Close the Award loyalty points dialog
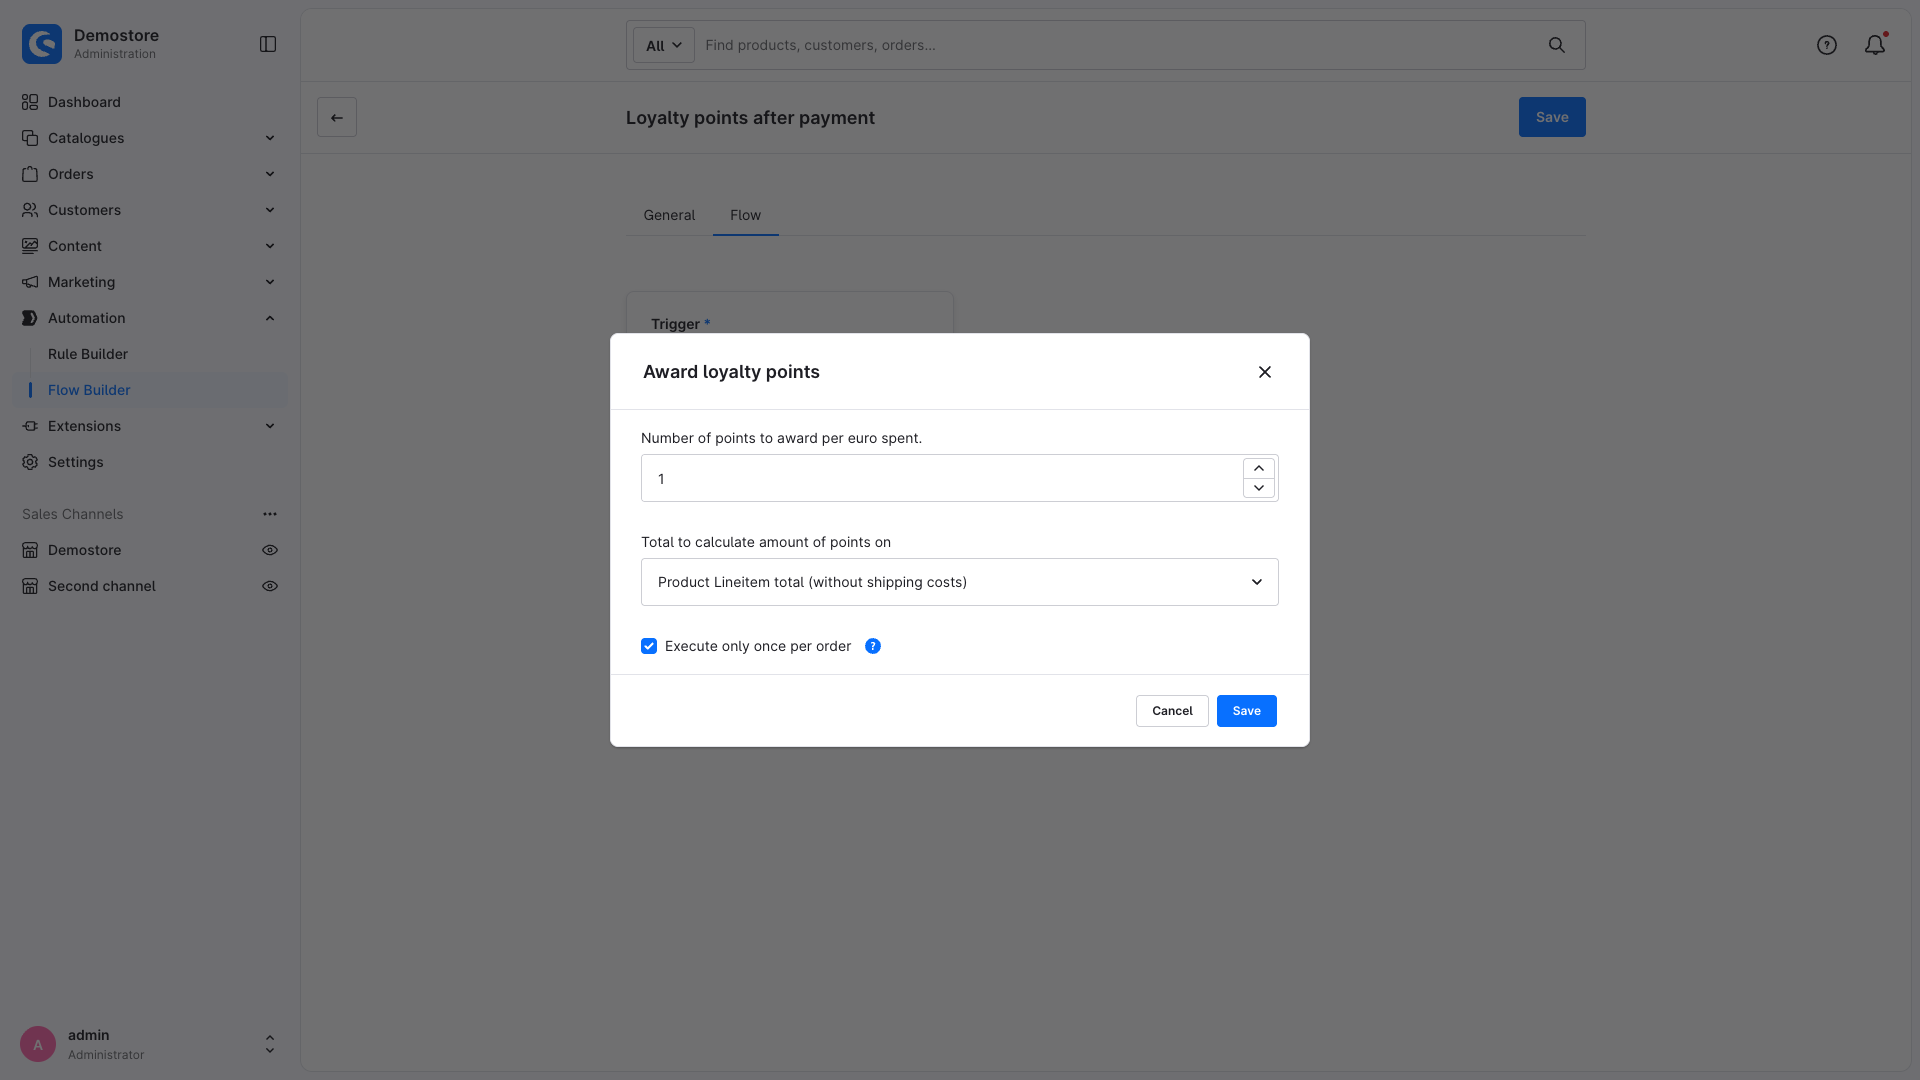1920x1080 pixels. click(1265, 372)
